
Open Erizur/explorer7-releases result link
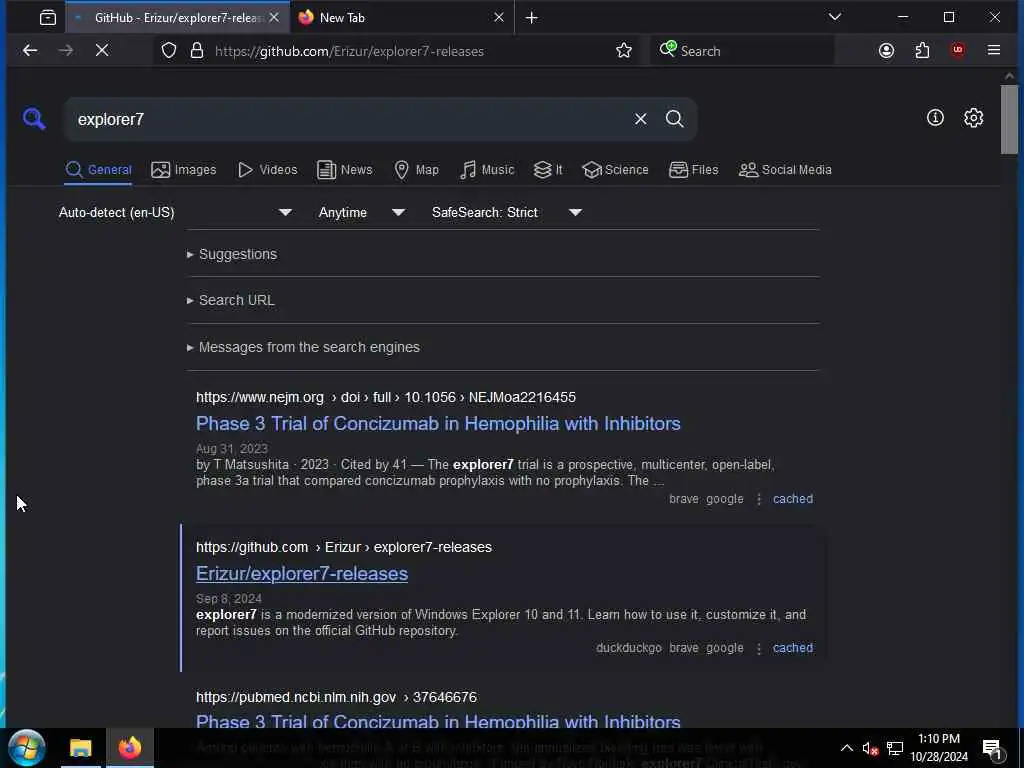(302, 573)
